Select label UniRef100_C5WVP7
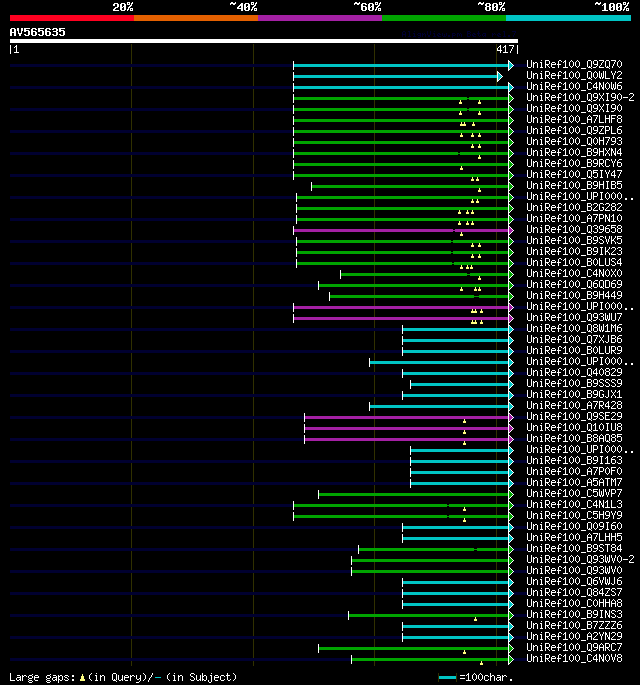 [x=574, y=493]
